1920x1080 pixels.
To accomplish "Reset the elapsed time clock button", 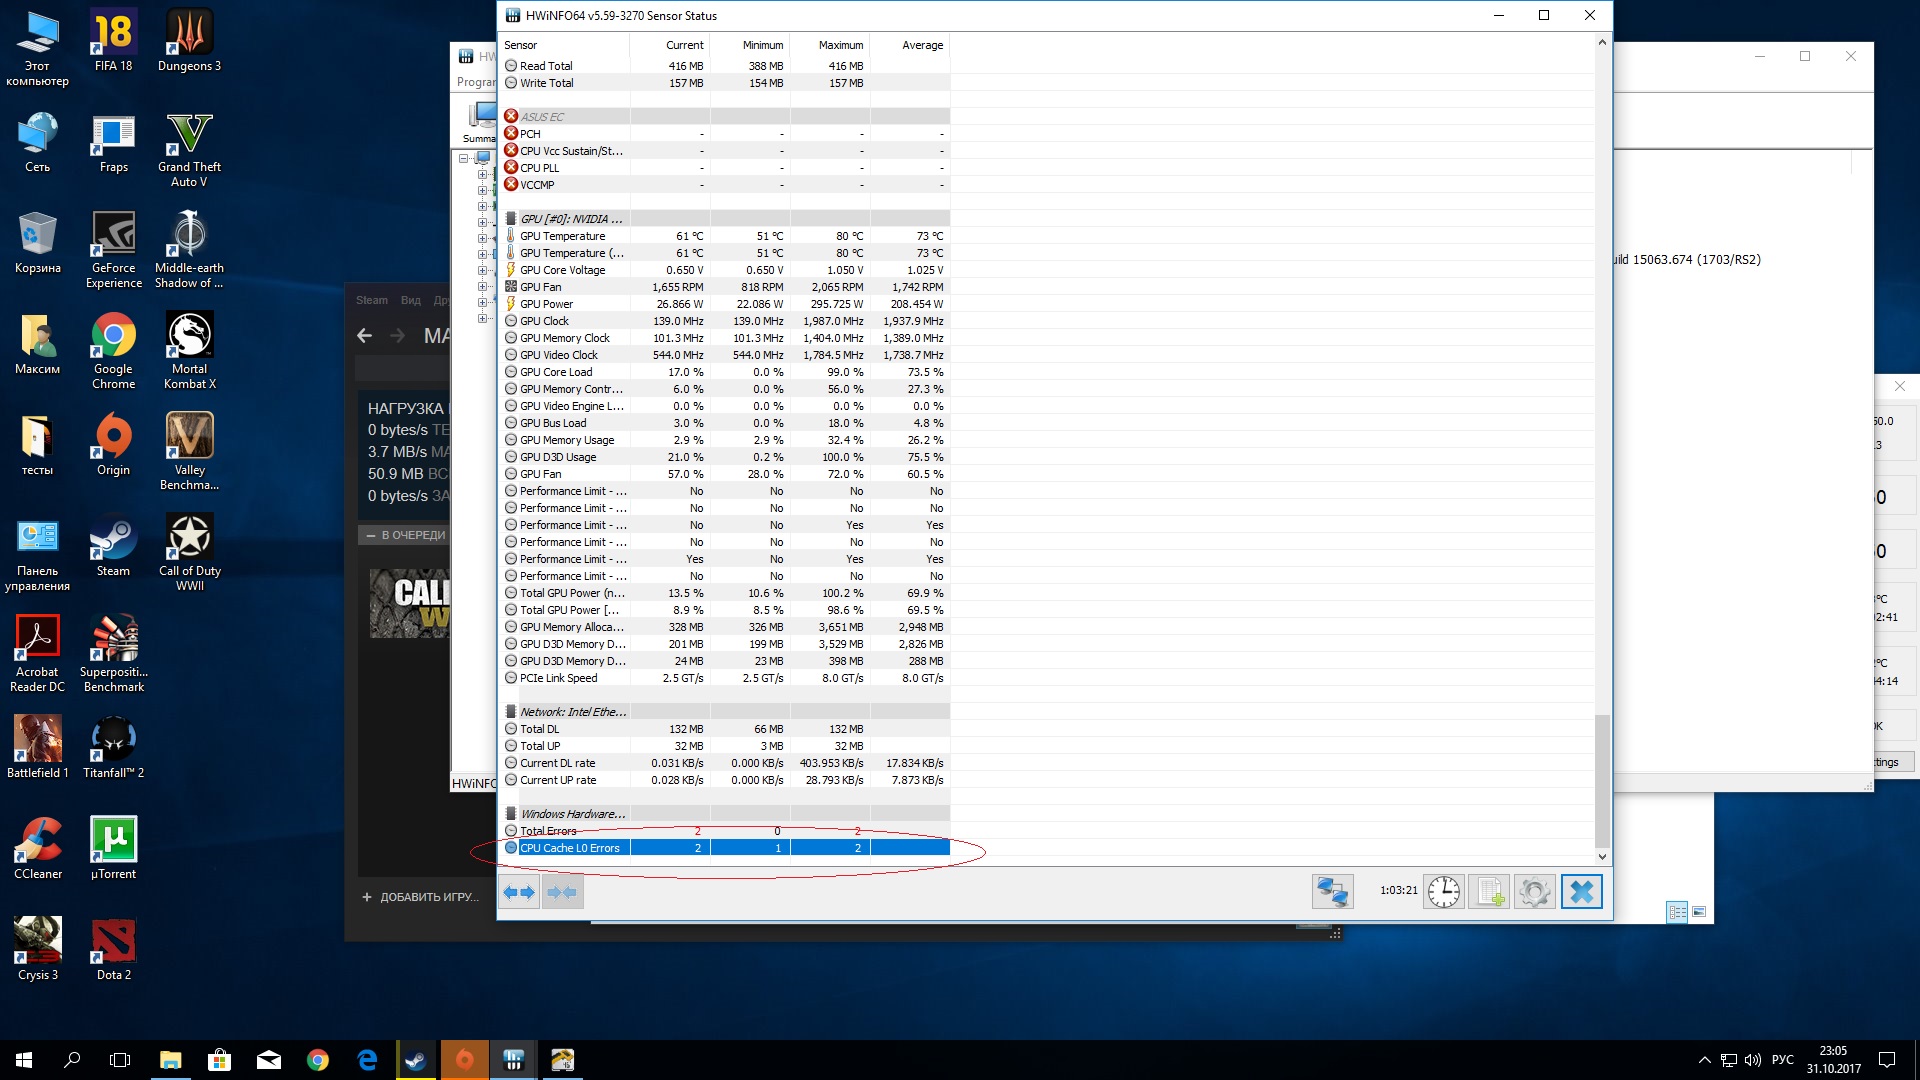I will pos(1443,891).
